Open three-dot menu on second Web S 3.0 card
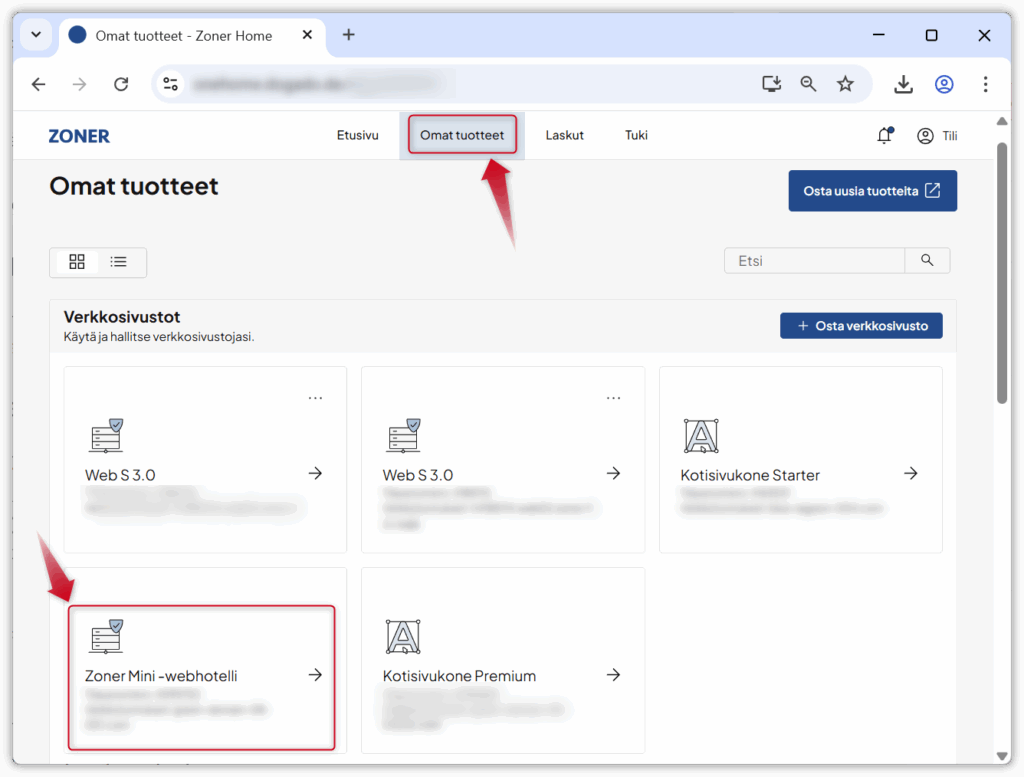 click(613, 398)
